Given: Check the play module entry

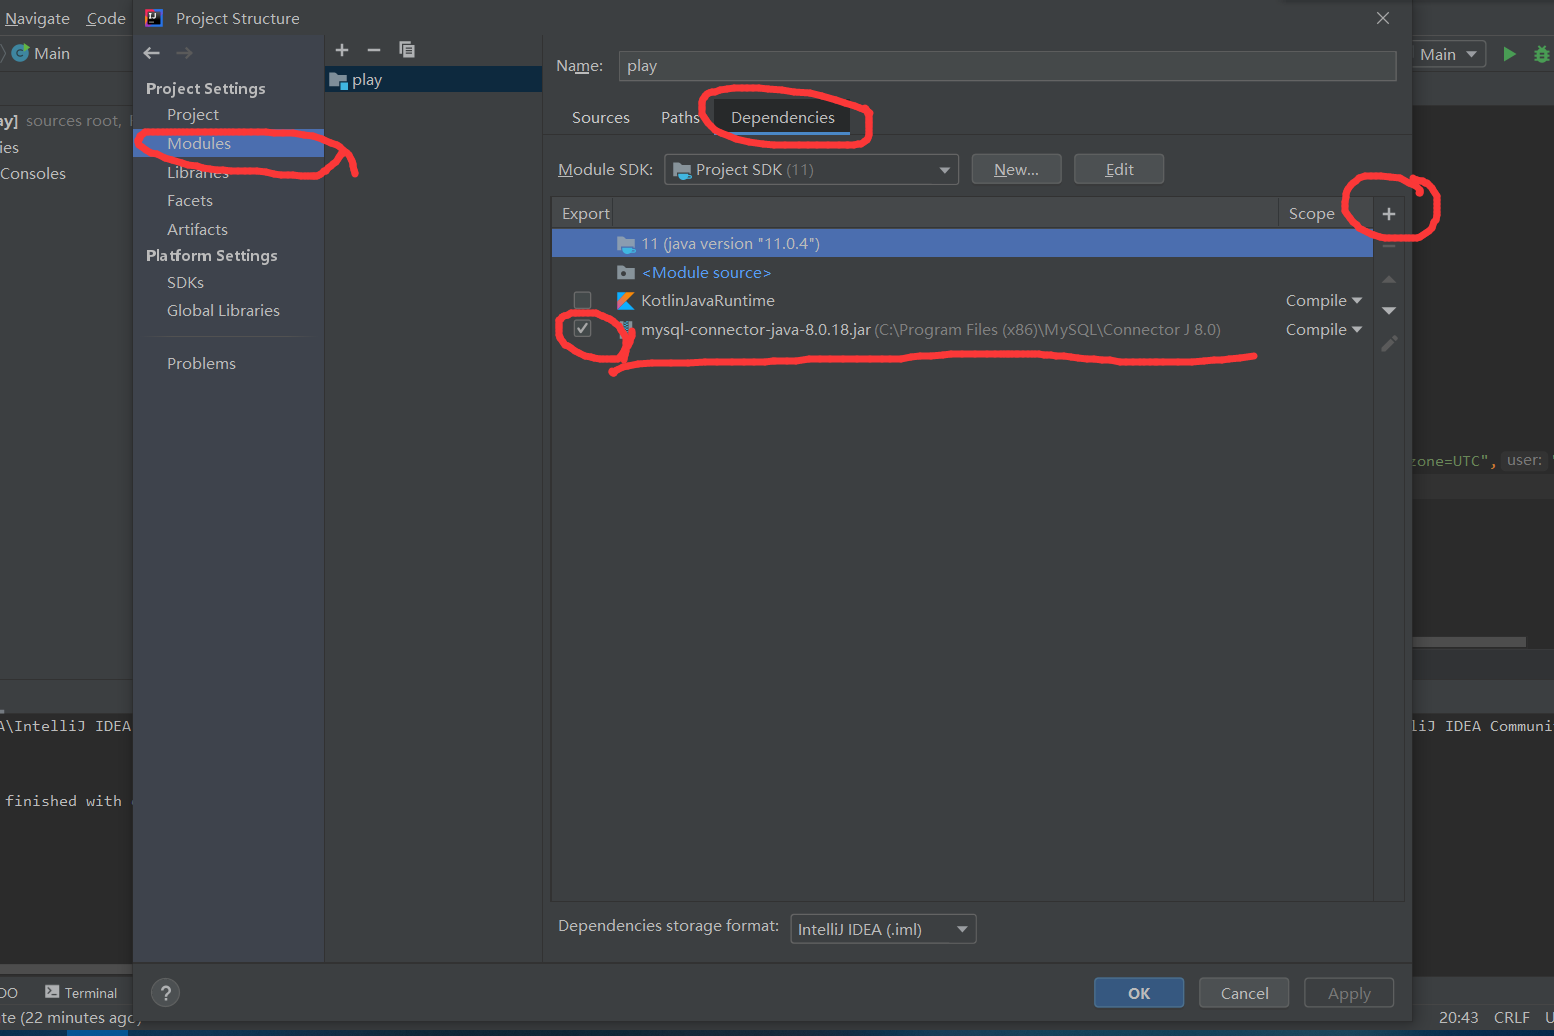Looking at the screenshot, I should pos(367,79).
